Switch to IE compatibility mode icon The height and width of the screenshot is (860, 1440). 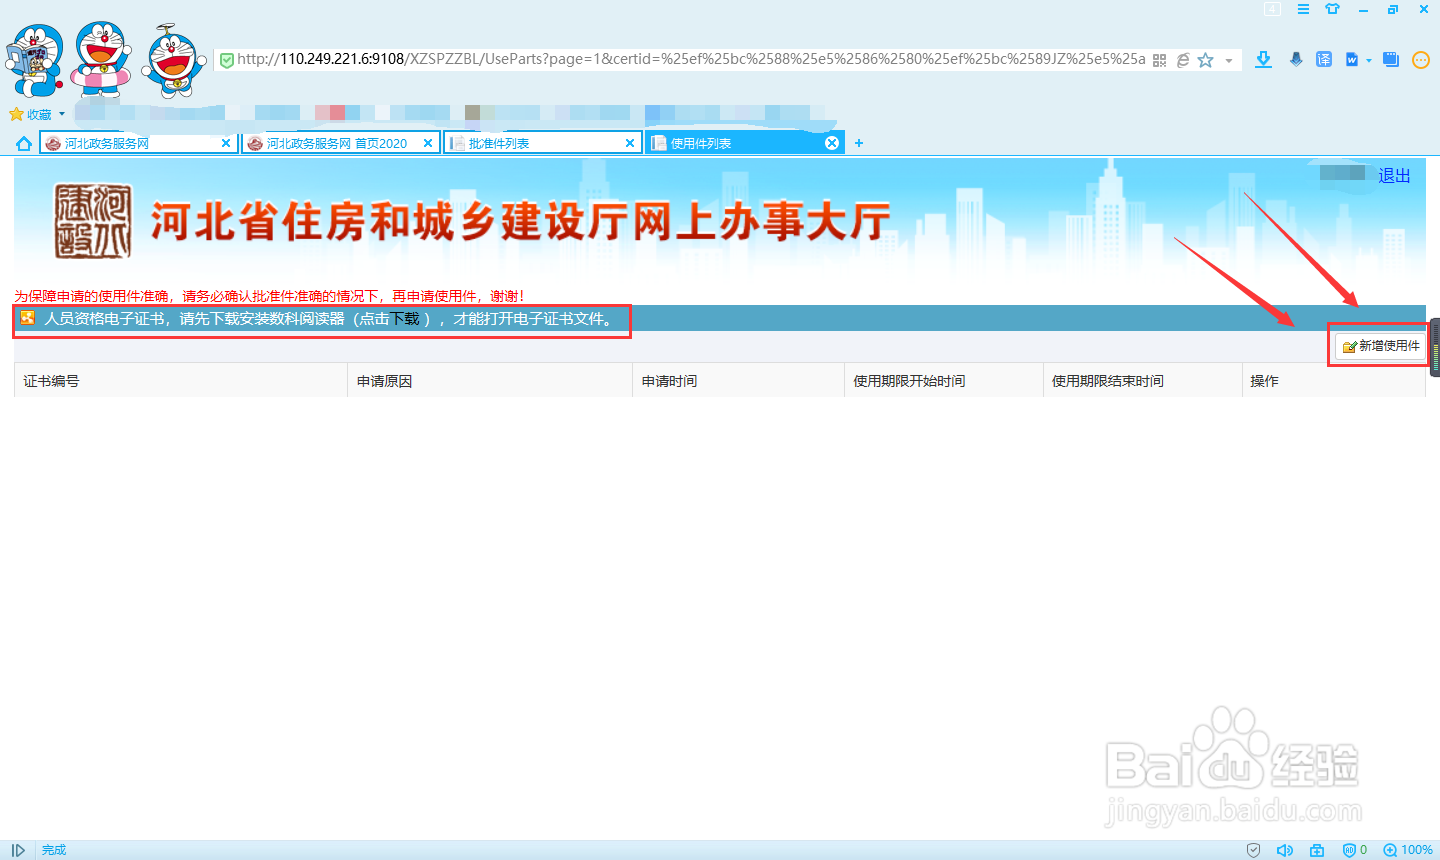click(1183, 59)
